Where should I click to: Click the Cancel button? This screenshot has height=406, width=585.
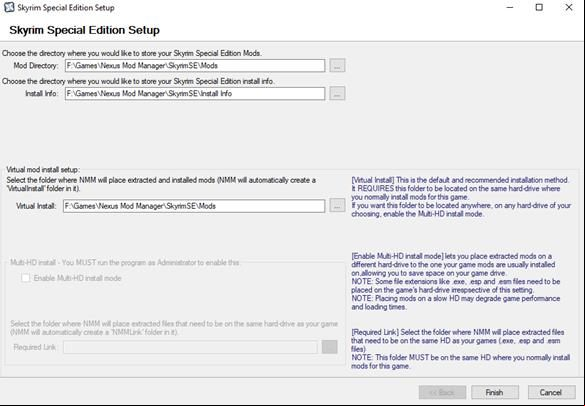[x=551, y=393]
